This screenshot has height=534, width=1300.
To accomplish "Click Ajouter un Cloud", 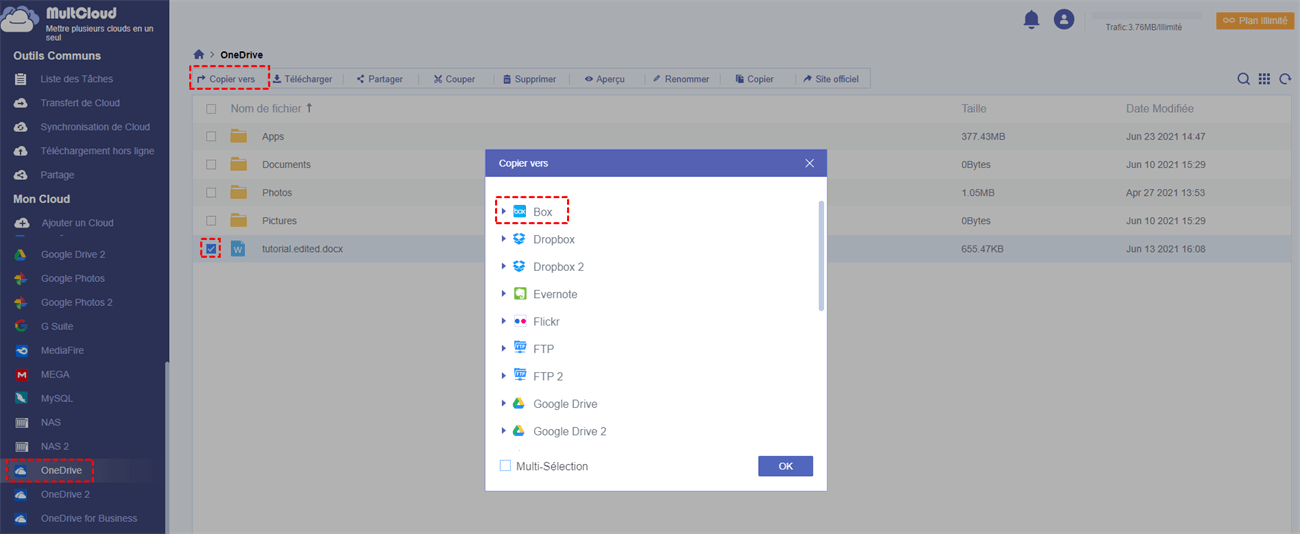I will coord(77,223).
